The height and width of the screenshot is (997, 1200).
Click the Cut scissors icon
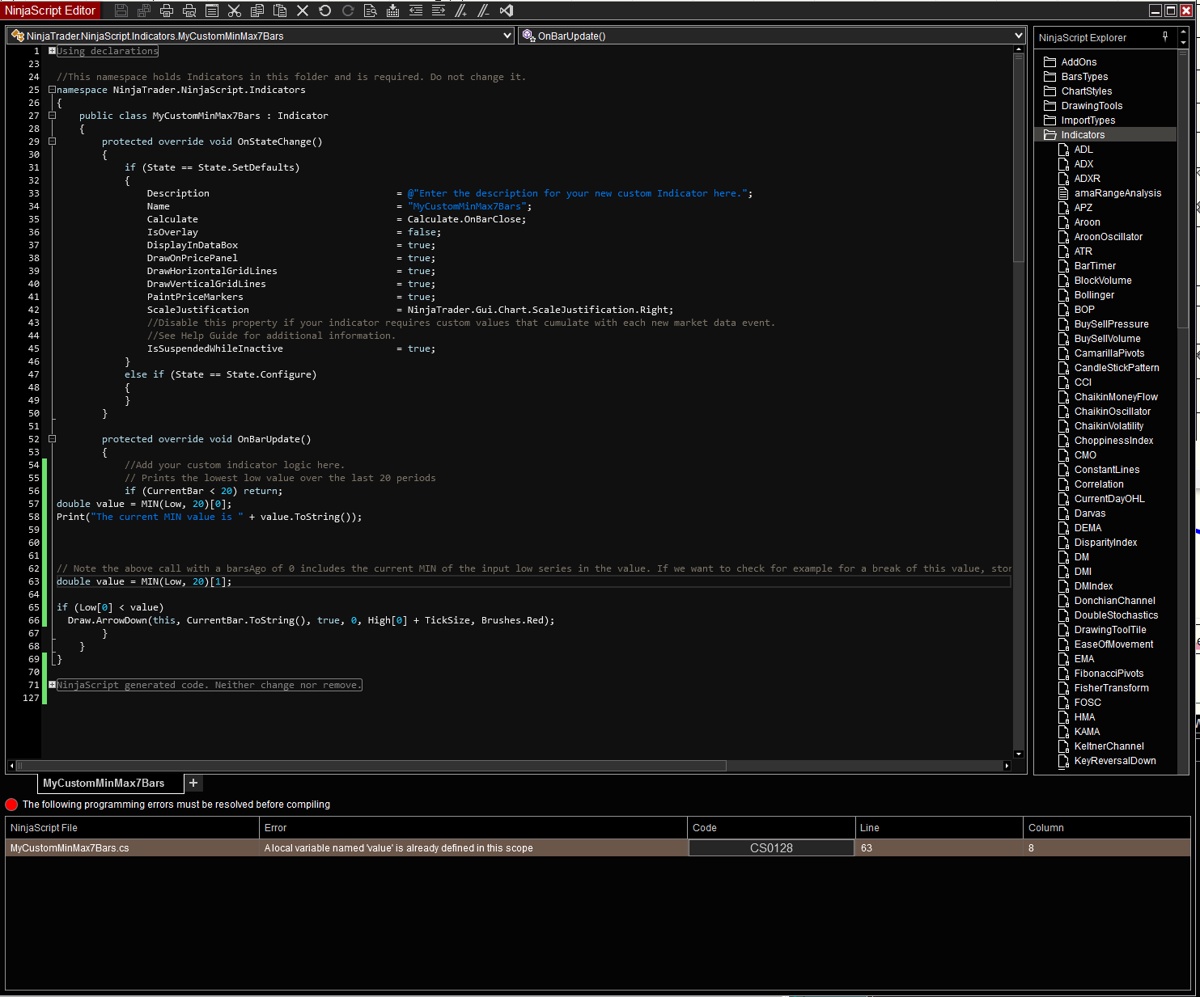(x=234, y=11)
